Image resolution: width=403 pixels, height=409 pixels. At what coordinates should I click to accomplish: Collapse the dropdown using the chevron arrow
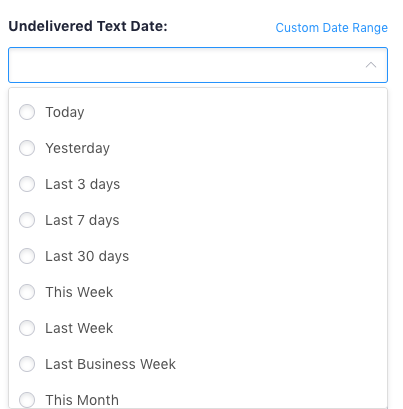(371, 65)
